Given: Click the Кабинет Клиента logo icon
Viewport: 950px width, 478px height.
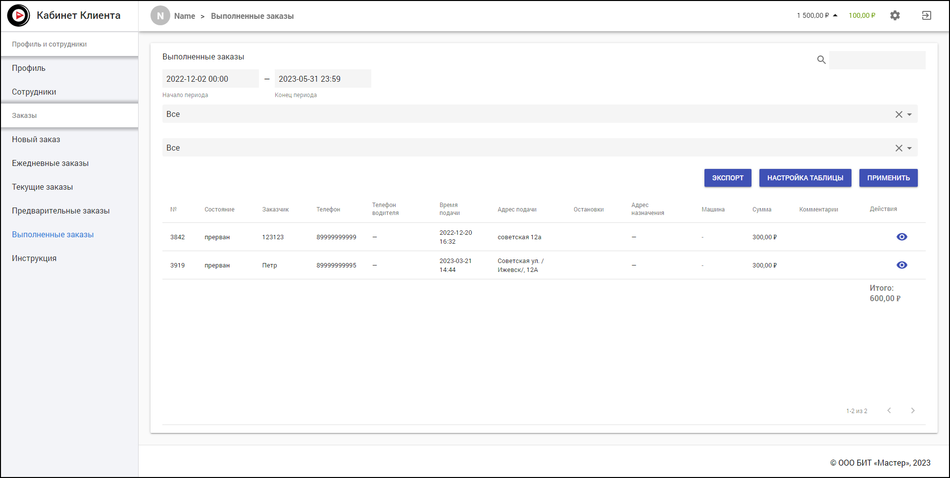Looking at the screenshot, I should 18,16.
